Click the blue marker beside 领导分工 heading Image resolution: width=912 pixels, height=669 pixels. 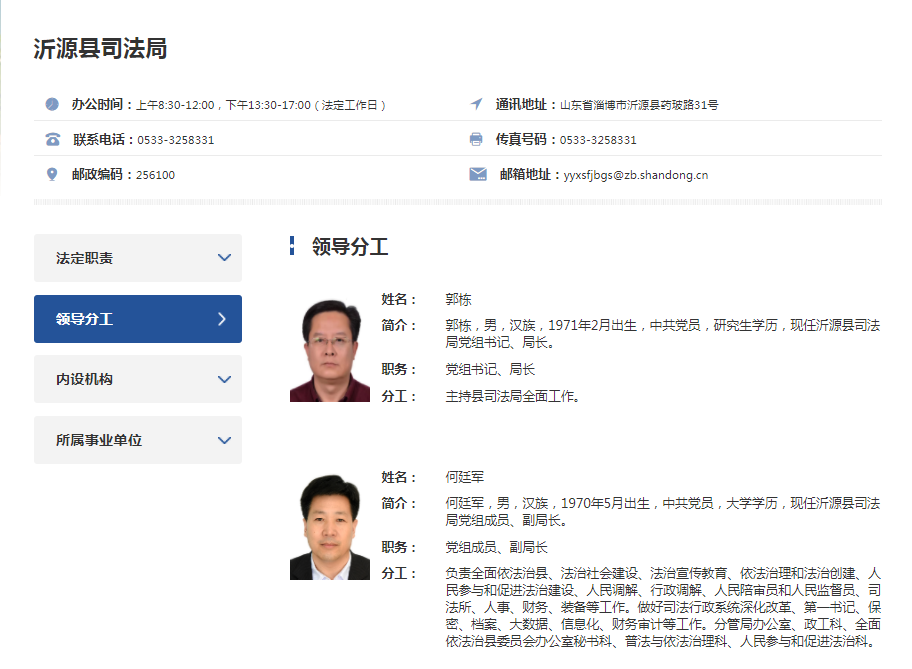[x=292, y=246]
